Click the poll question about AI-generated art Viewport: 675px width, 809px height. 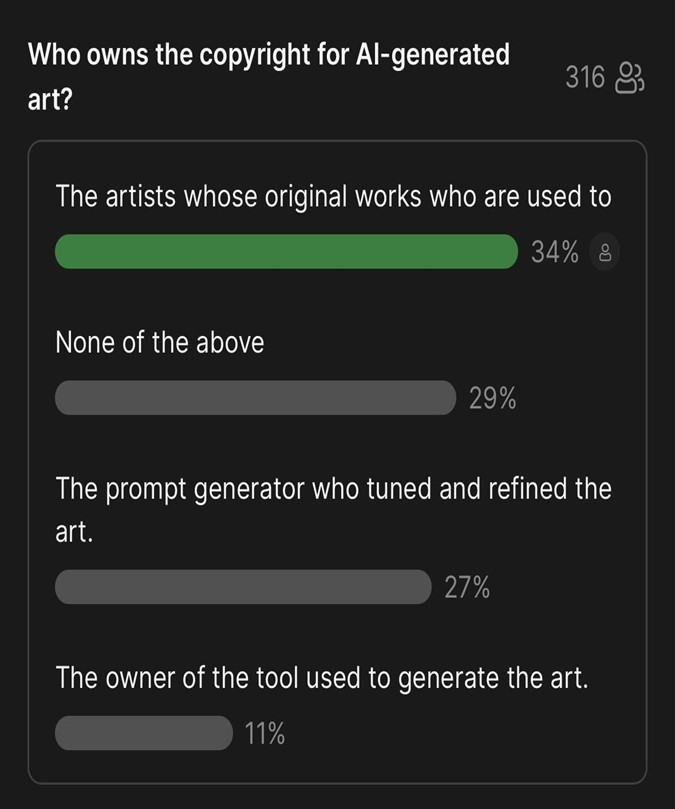(x=269, y=76)
